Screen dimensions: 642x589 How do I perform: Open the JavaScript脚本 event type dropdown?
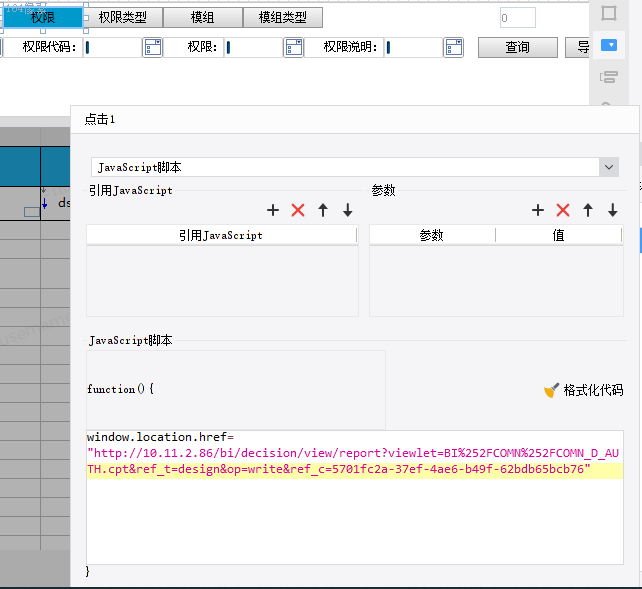609,167
